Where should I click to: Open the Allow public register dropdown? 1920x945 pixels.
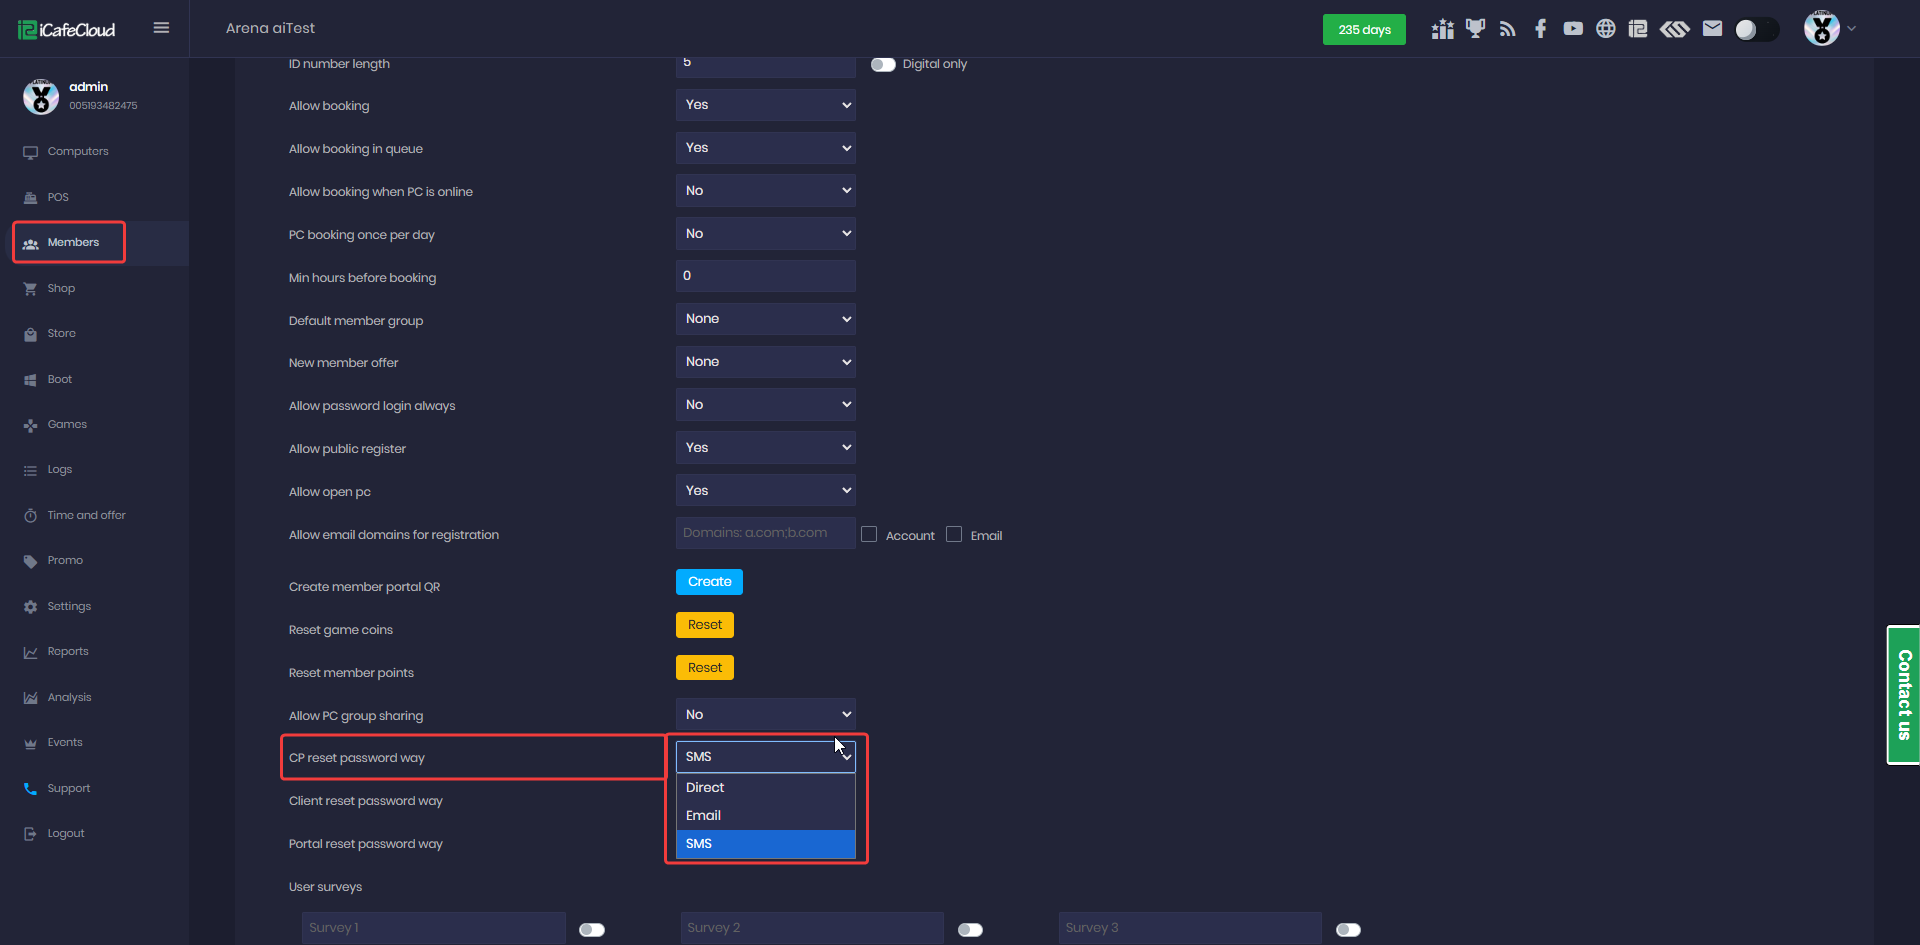click(766, 448)
